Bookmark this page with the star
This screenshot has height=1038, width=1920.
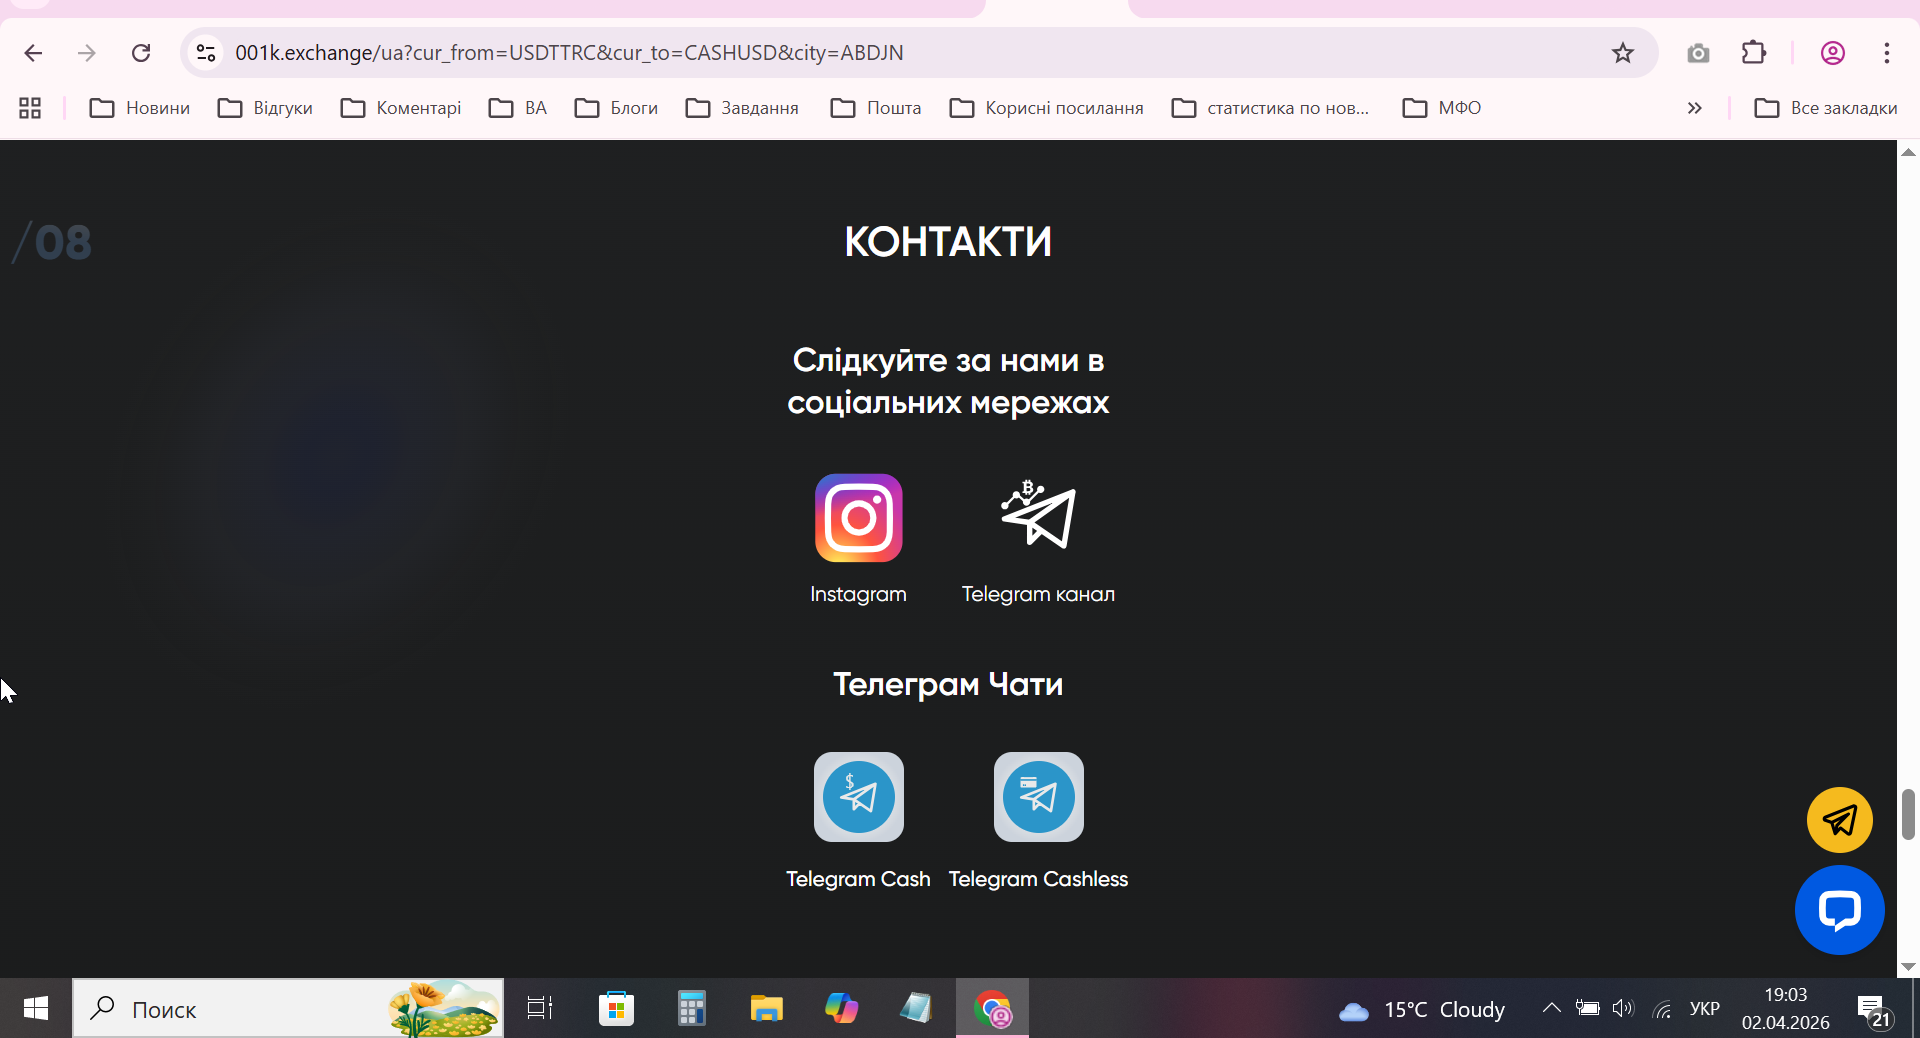pyautogui.click(x=1623, y=53)
